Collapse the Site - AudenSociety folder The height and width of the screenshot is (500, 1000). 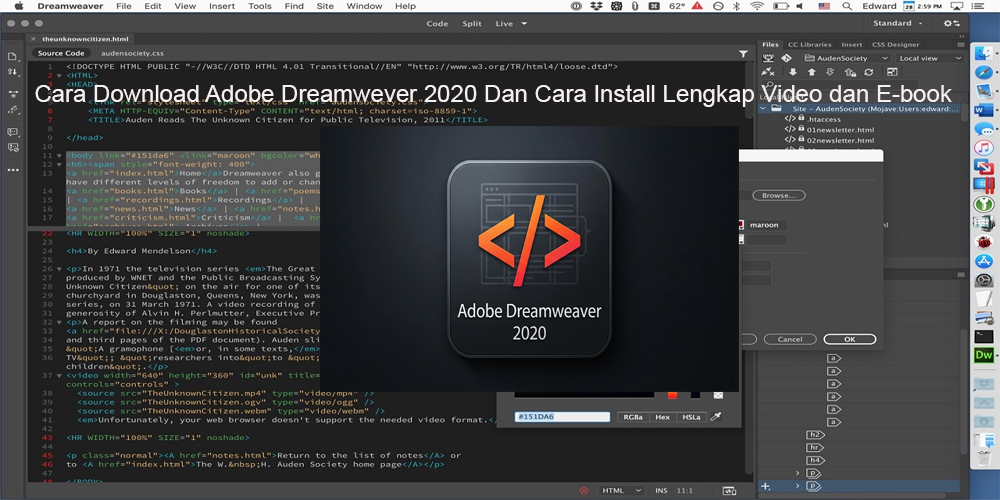point(763,109)
